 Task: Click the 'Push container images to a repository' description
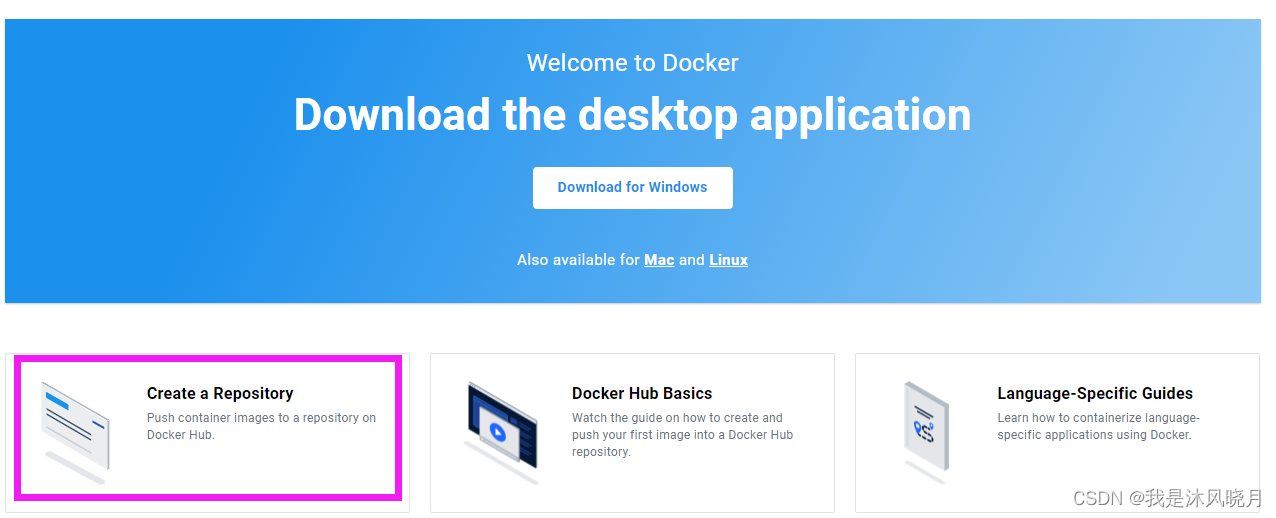pos(262,426)
